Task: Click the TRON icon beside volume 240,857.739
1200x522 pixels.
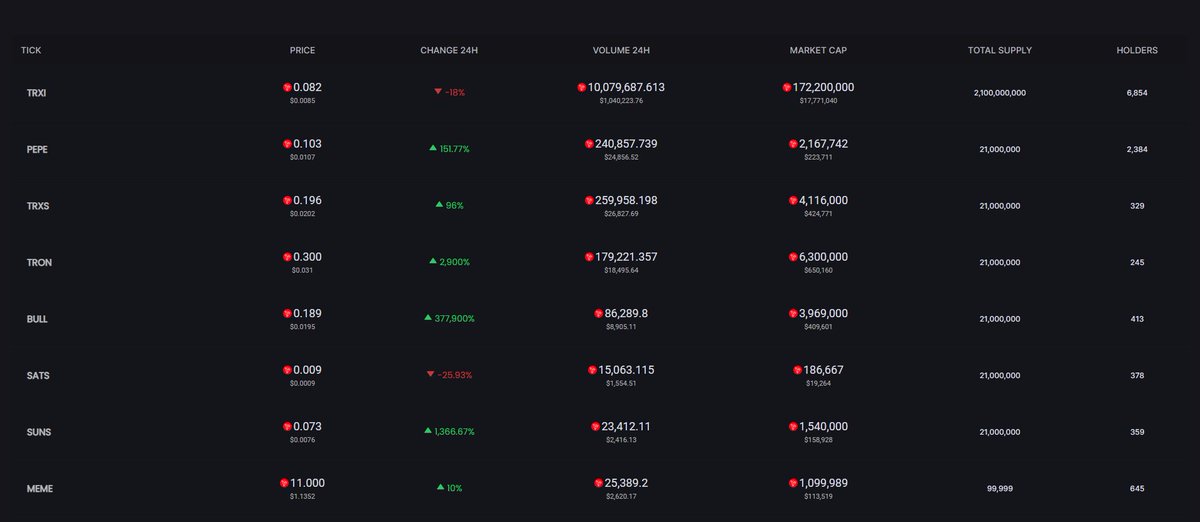Action: click(x=589, y=144)
